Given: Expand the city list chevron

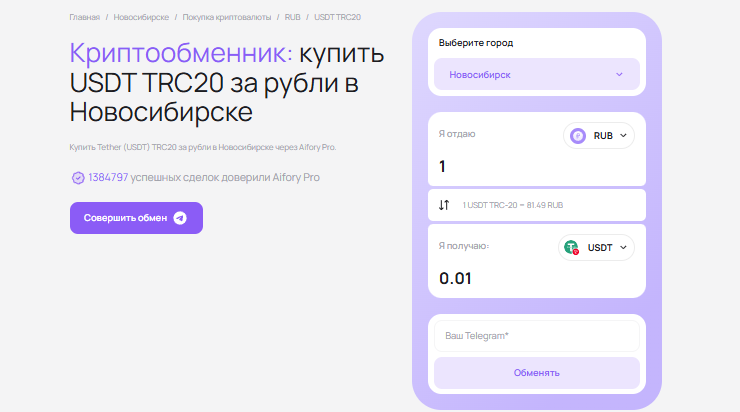Looking at the screenshot, I should tap(619, 75).
